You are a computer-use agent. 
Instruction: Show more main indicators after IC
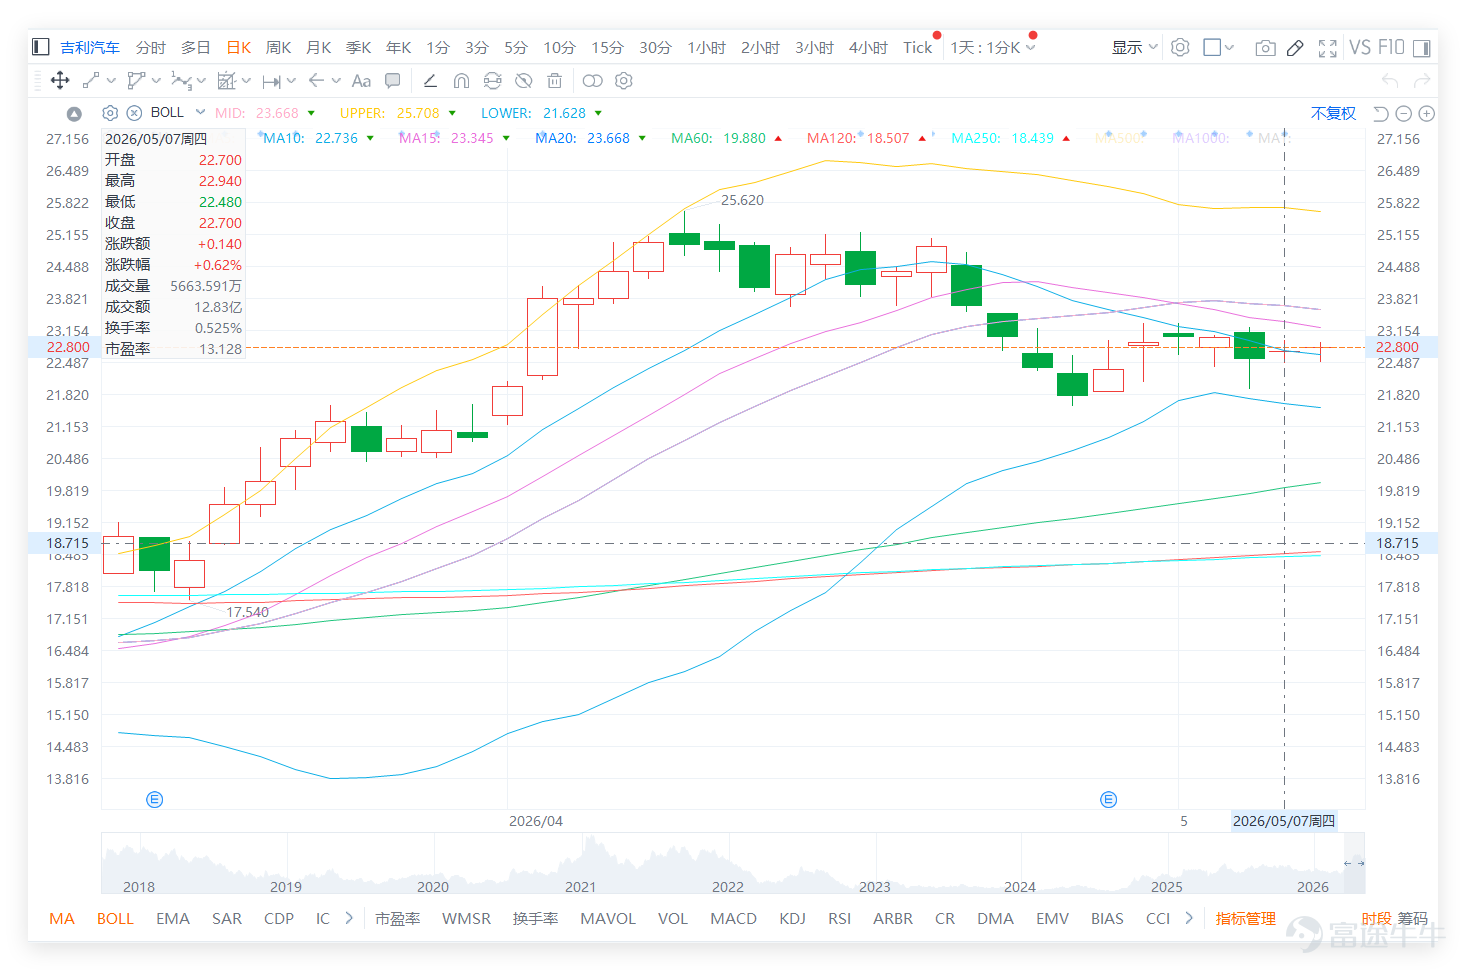[x=349, y=918]
